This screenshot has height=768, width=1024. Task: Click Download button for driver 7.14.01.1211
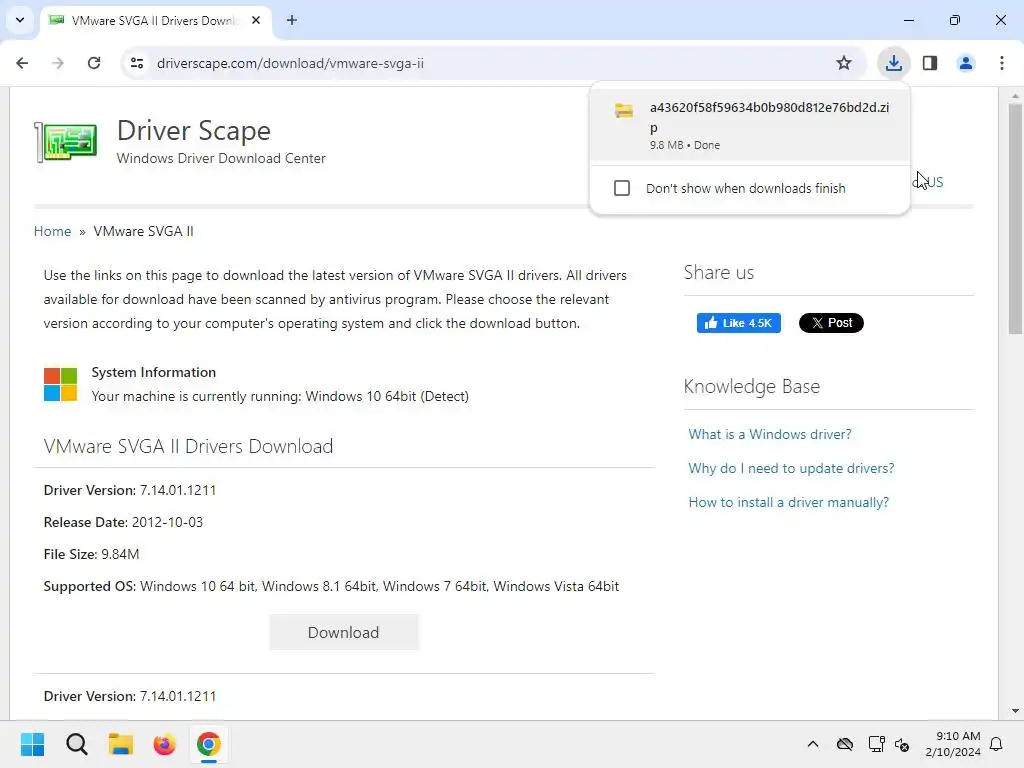tap(344, 632)
